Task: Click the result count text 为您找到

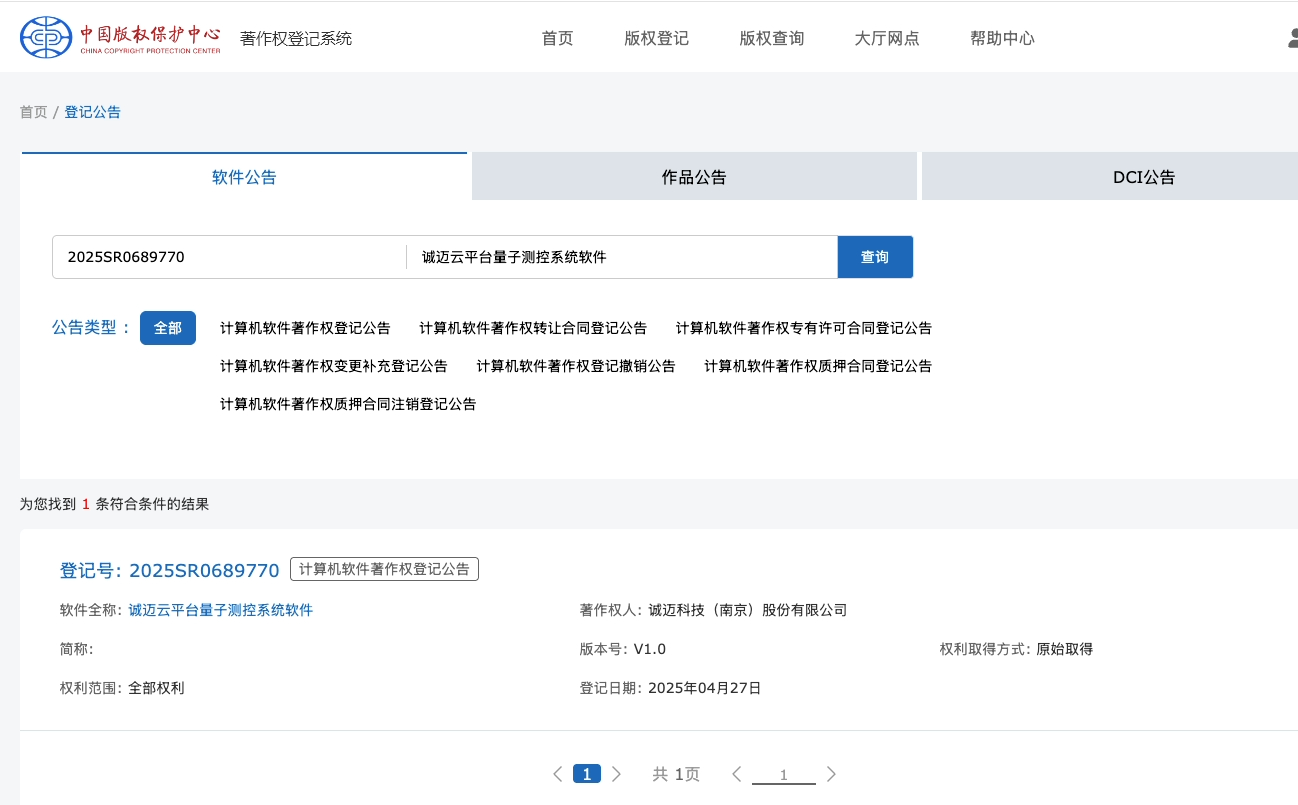Action: pyautogui.click(x=48, y=504)
